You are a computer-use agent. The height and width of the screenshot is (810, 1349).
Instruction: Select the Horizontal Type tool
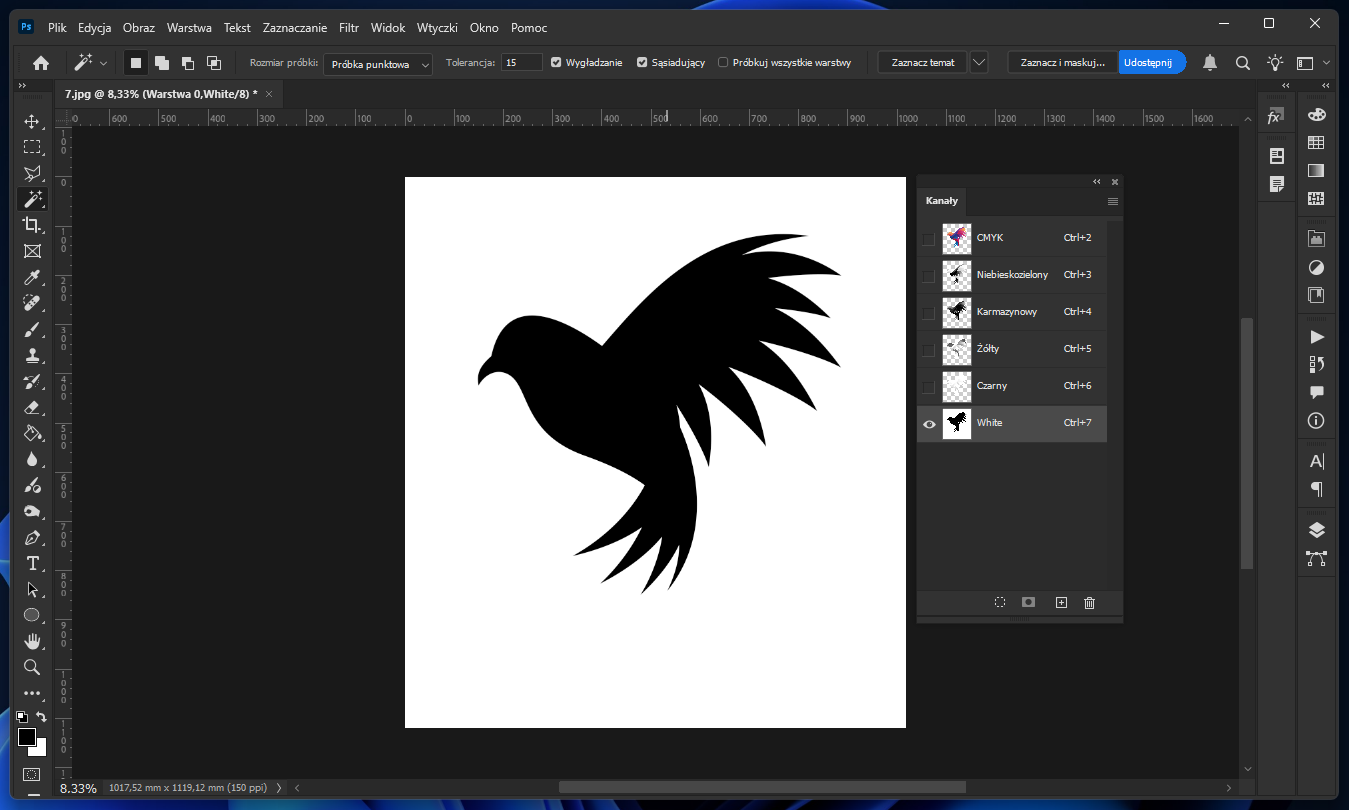(x=32, y=563)
